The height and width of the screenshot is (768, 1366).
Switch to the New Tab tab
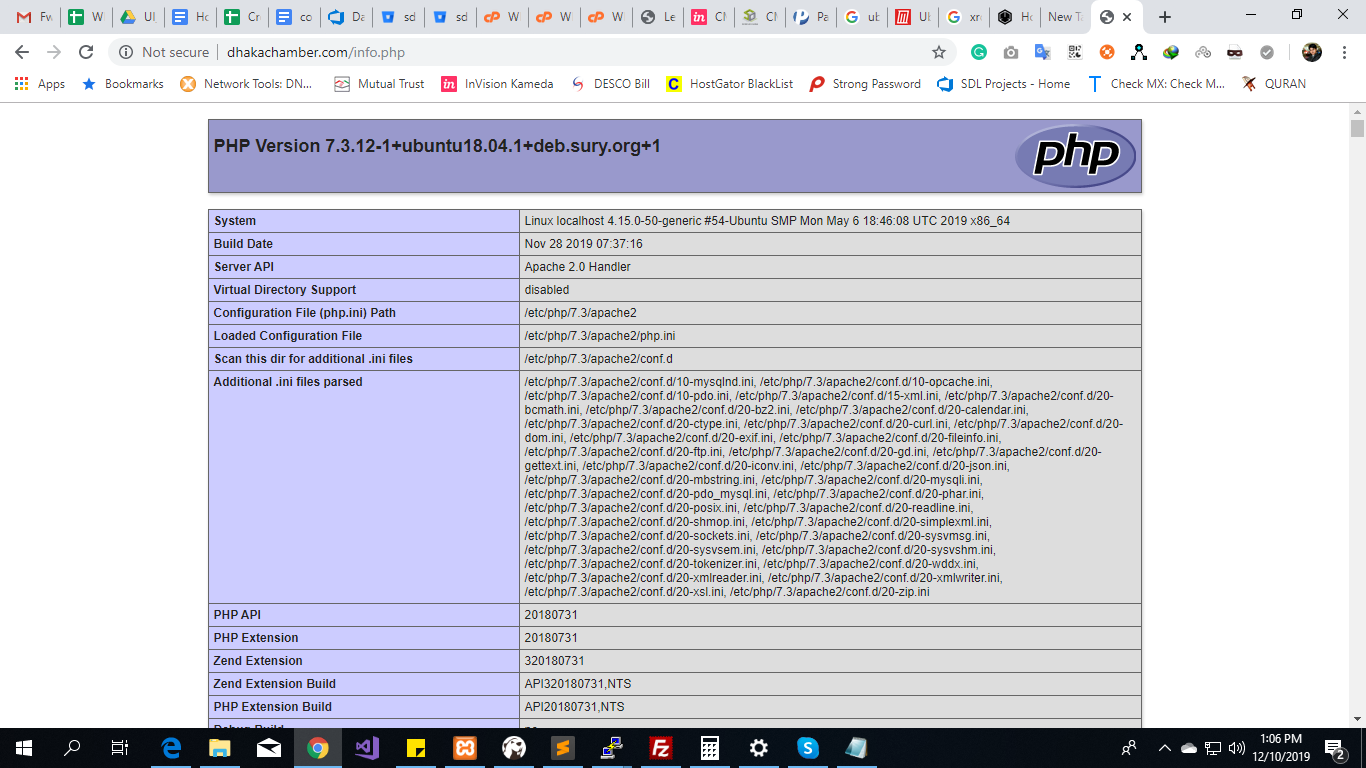pos(1063,17)
